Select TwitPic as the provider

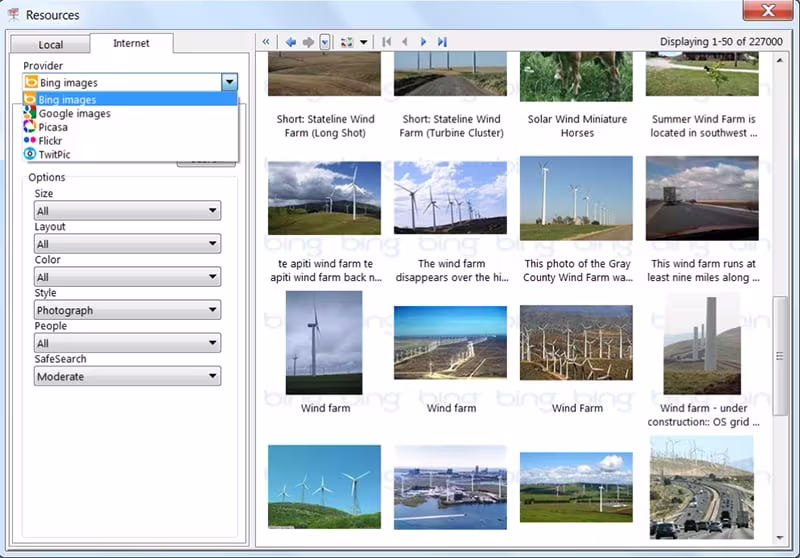coord(55,155)
